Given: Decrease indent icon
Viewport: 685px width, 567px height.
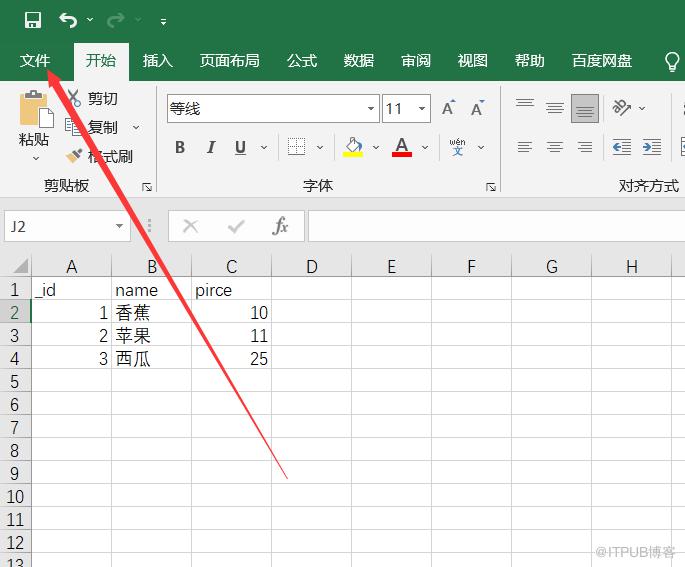Looking at the screenshot, I should (622, 147).
